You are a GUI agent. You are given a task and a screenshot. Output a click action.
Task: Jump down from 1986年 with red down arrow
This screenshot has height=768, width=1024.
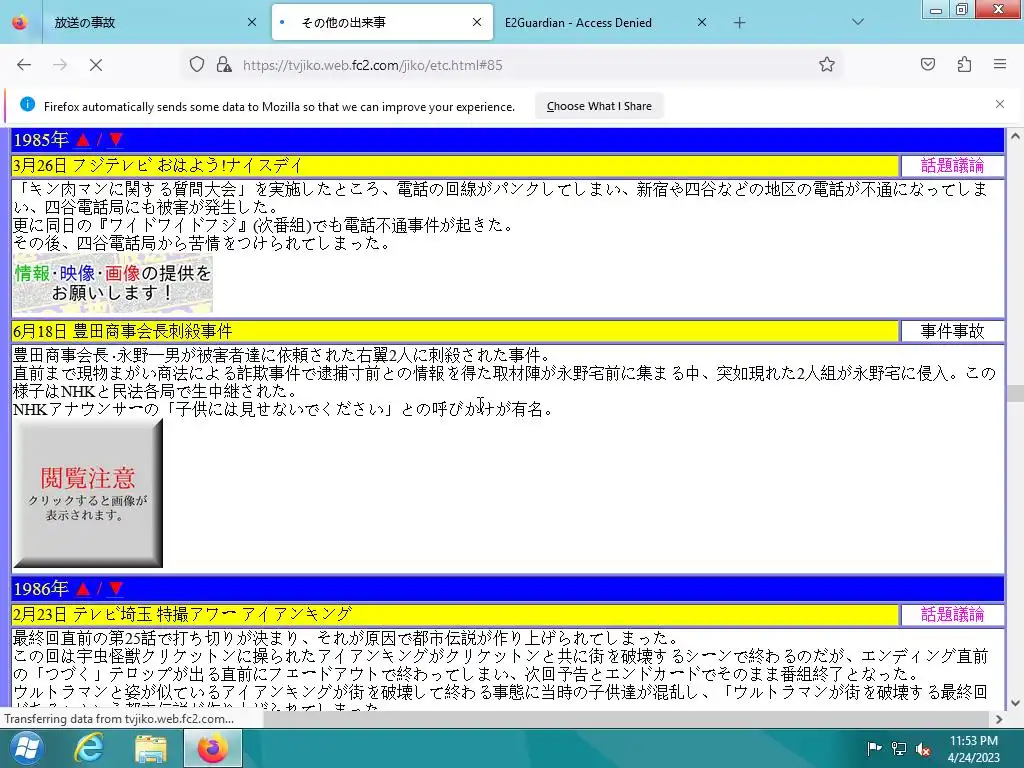pyautogui.click(x=116, y=589)
